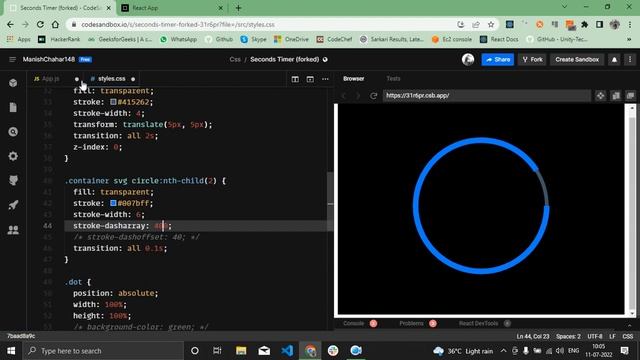Image resolution: width=640 pixels, height=360 pixels.
Task: Open the Sandbox Info sidebar icon
Action: click(13, 83)
